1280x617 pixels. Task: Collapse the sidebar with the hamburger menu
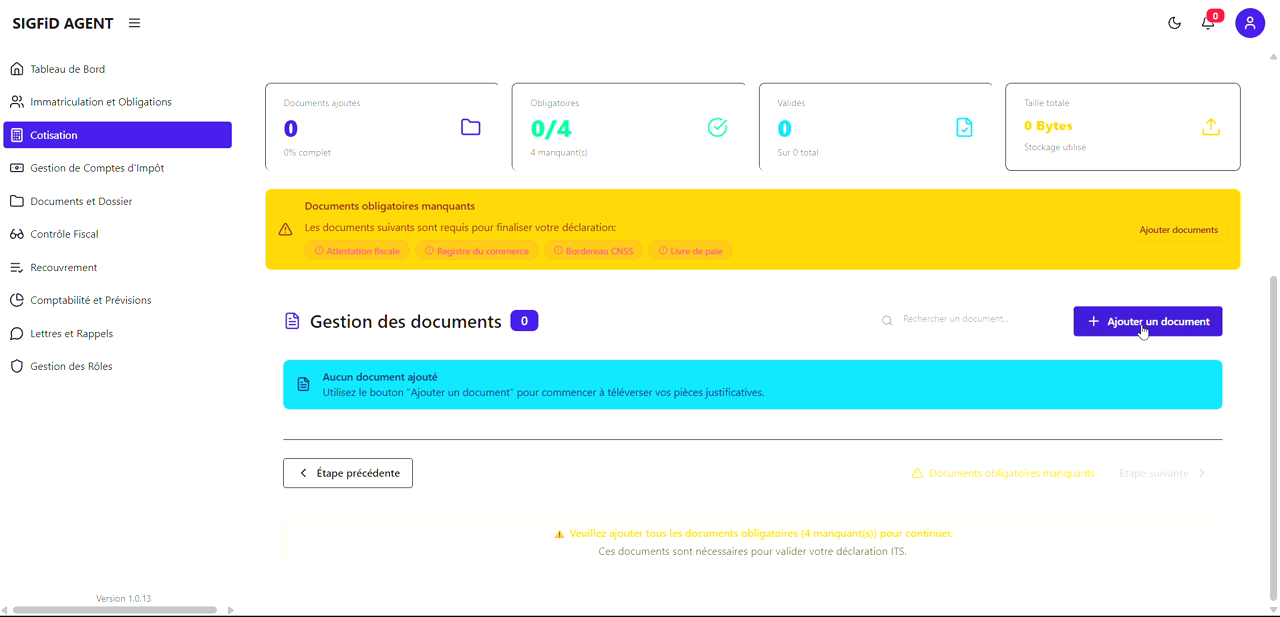tap(134, 22)
